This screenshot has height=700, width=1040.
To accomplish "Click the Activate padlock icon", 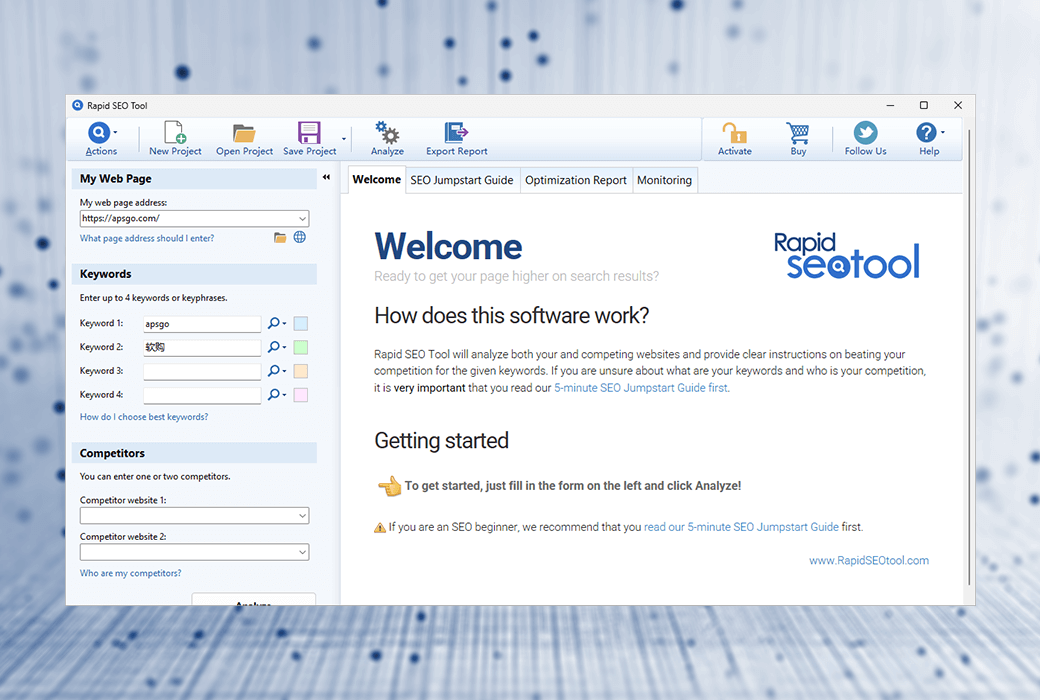I will coord(735,133).
